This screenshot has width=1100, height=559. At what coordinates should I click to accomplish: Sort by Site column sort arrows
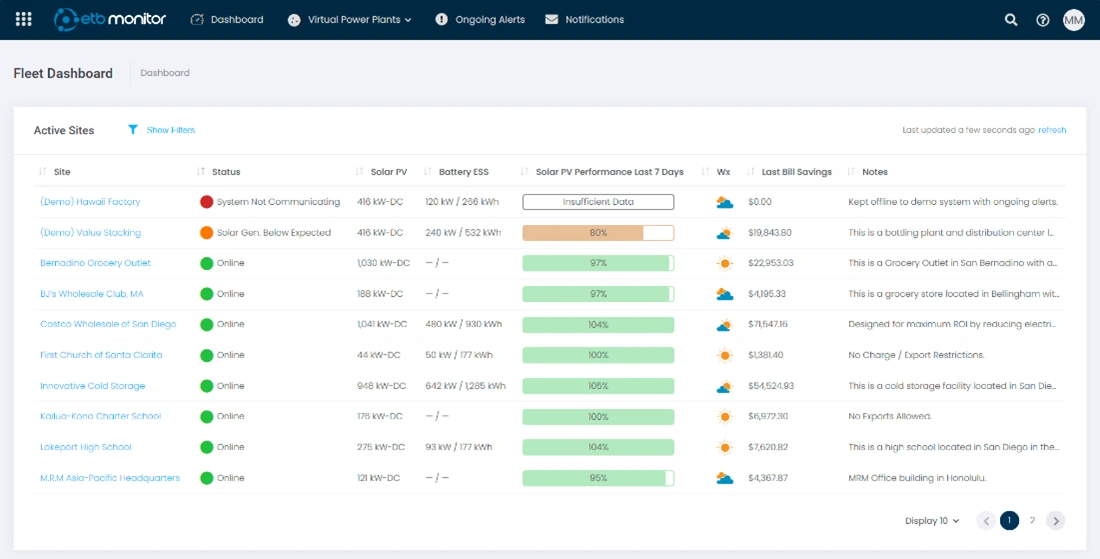(x=43, y=172)
